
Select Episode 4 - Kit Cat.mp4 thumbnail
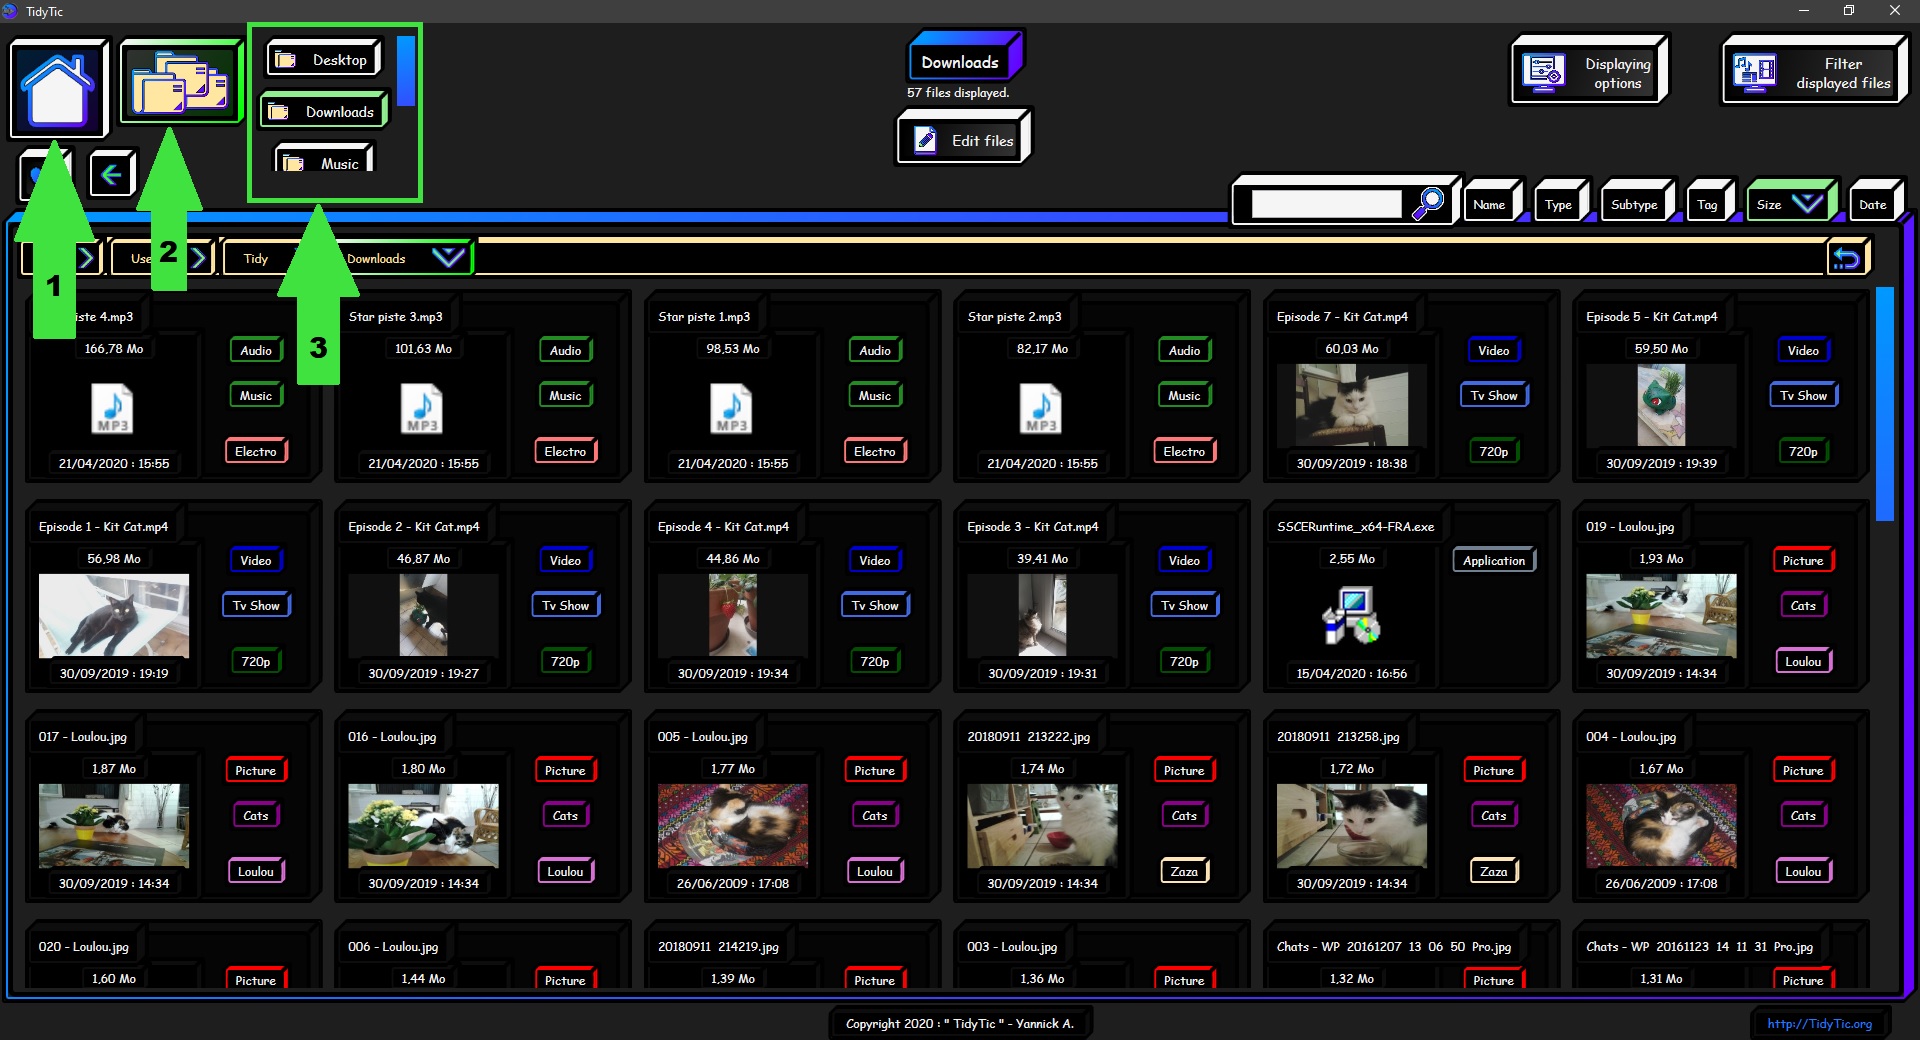pos(732,615)
